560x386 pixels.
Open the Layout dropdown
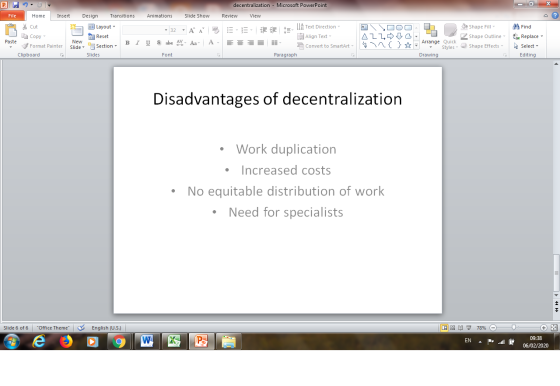(102, 27)
